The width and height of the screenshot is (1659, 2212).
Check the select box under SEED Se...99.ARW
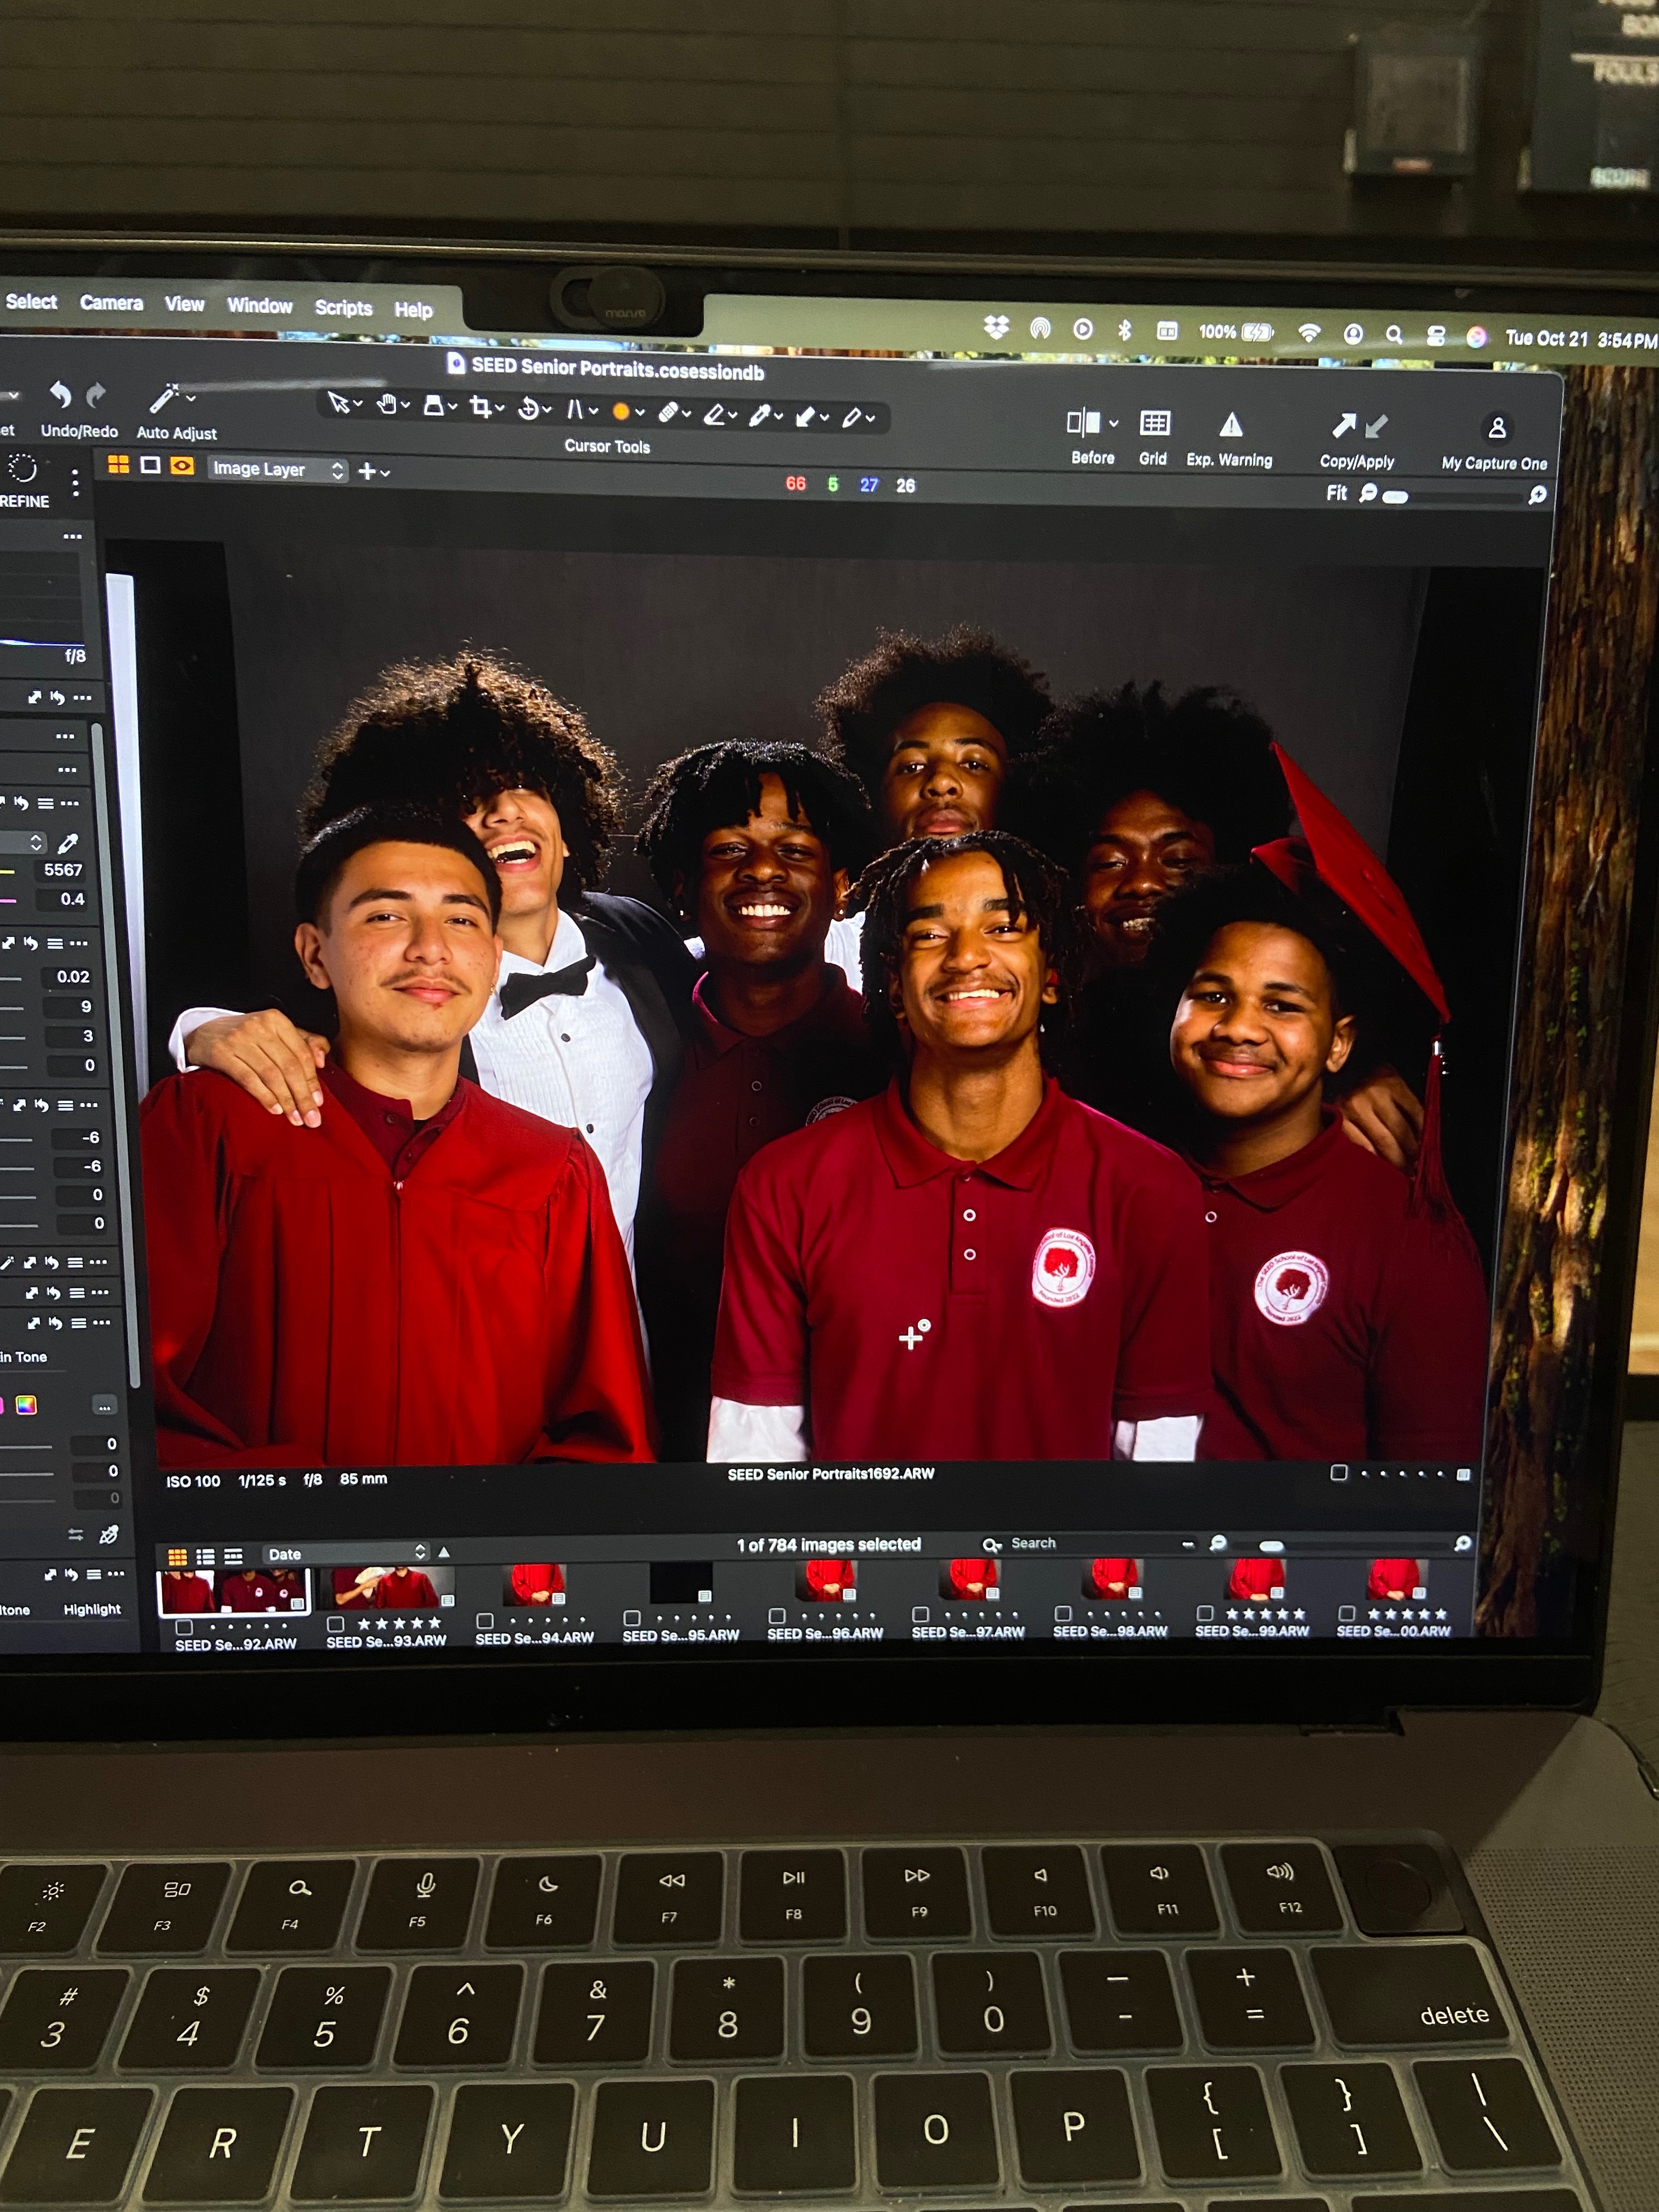tap(1205, 1613)
